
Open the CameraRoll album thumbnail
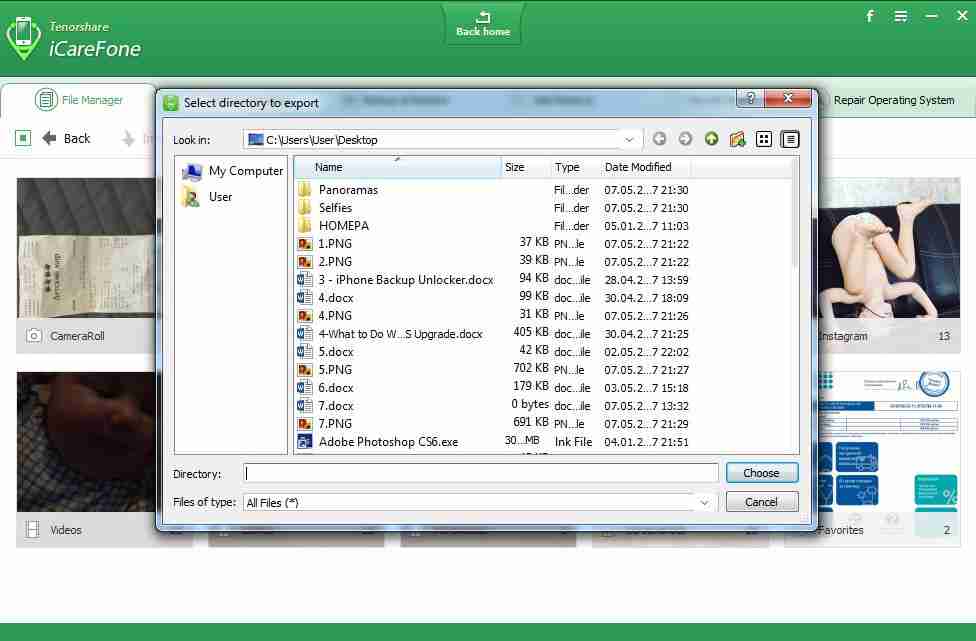pyautogui.click(x=86, y=248)
